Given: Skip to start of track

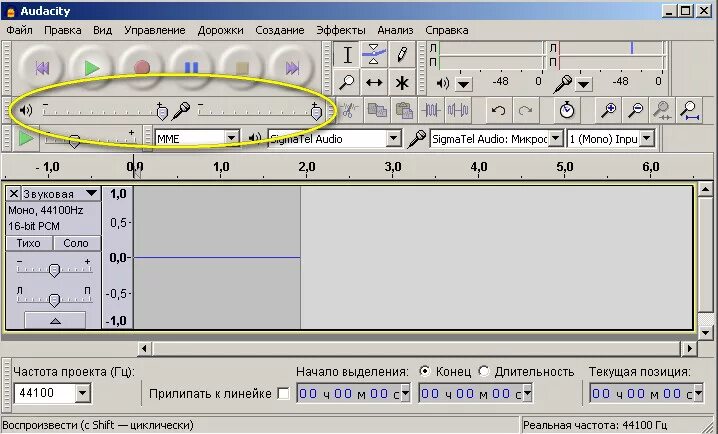Looking at the screenshot, I should [42, 68].
